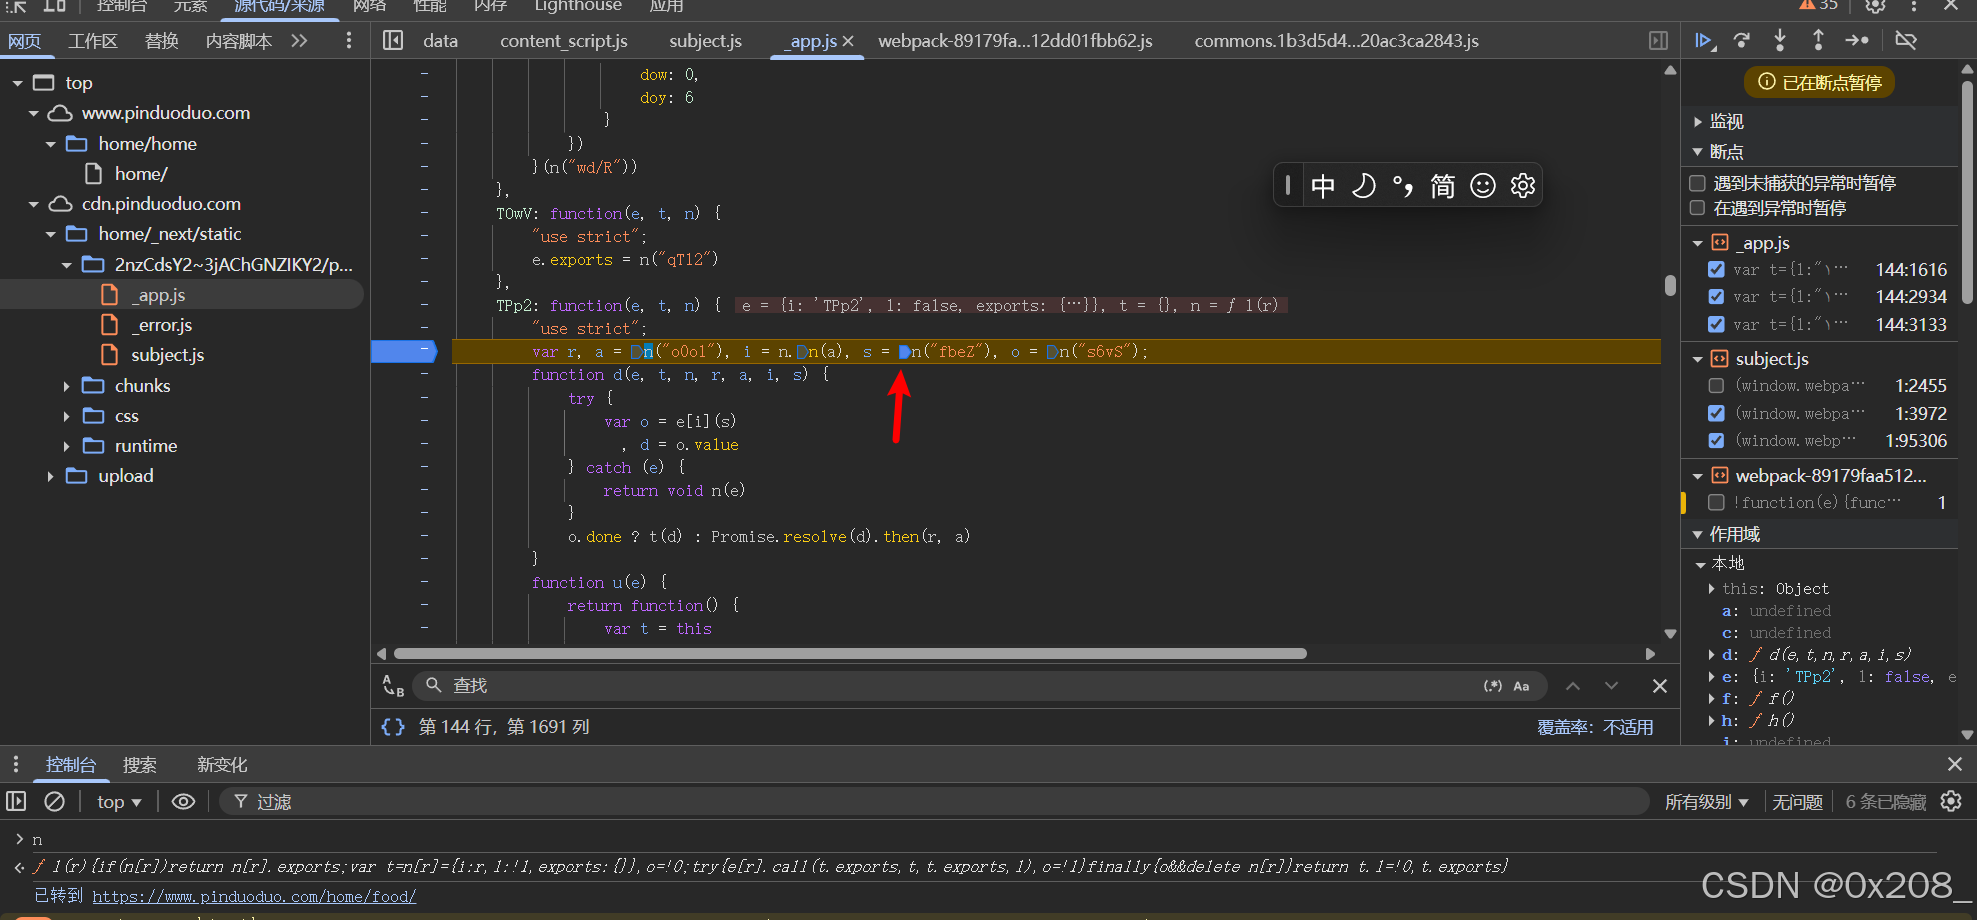Expand the chunks folder
Viewport: 1977px width, 920px height.
click(66, 386)
